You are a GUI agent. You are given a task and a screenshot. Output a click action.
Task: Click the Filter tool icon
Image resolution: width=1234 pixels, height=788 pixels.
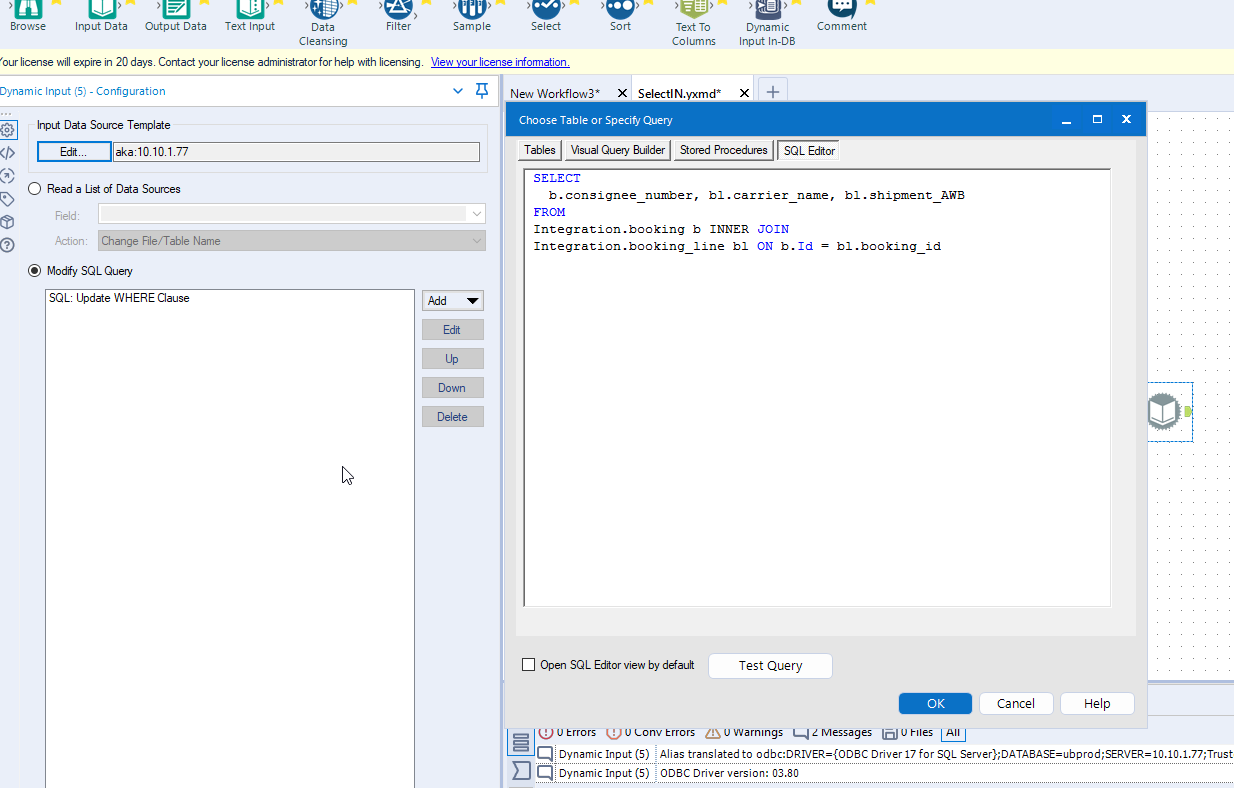pos(398,8)
